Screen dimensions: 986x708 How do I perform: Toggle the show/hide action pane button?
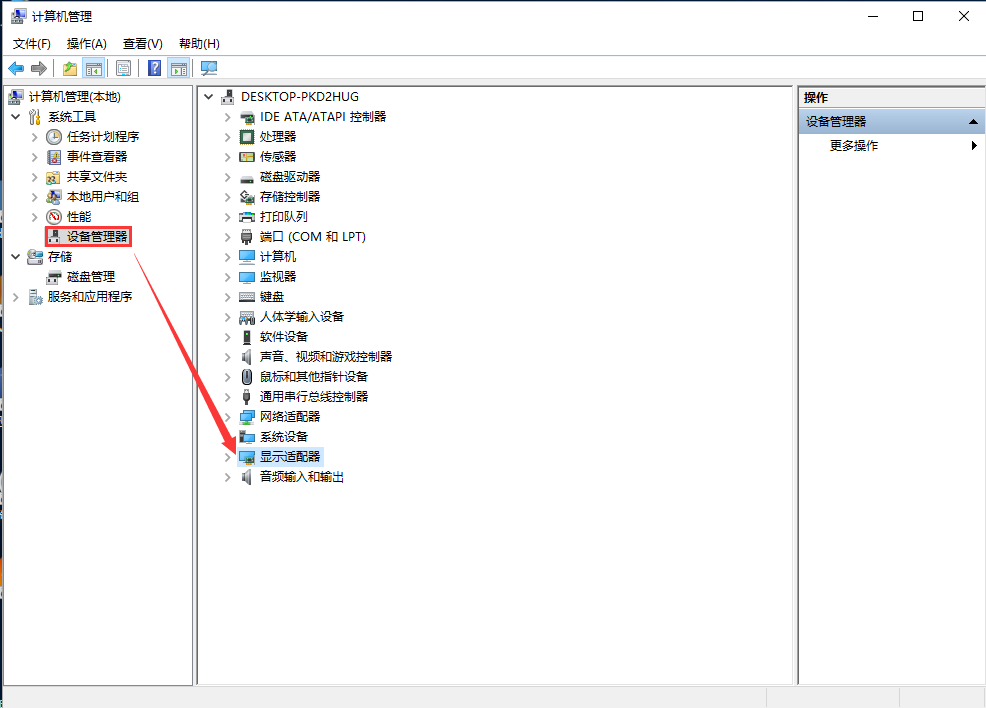pos(179,69)
